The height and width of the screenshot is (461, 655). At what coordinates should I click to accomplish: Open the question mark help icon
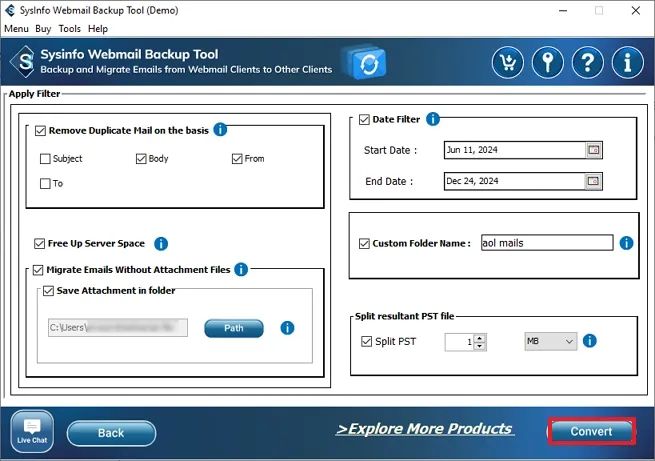[588, 63]
